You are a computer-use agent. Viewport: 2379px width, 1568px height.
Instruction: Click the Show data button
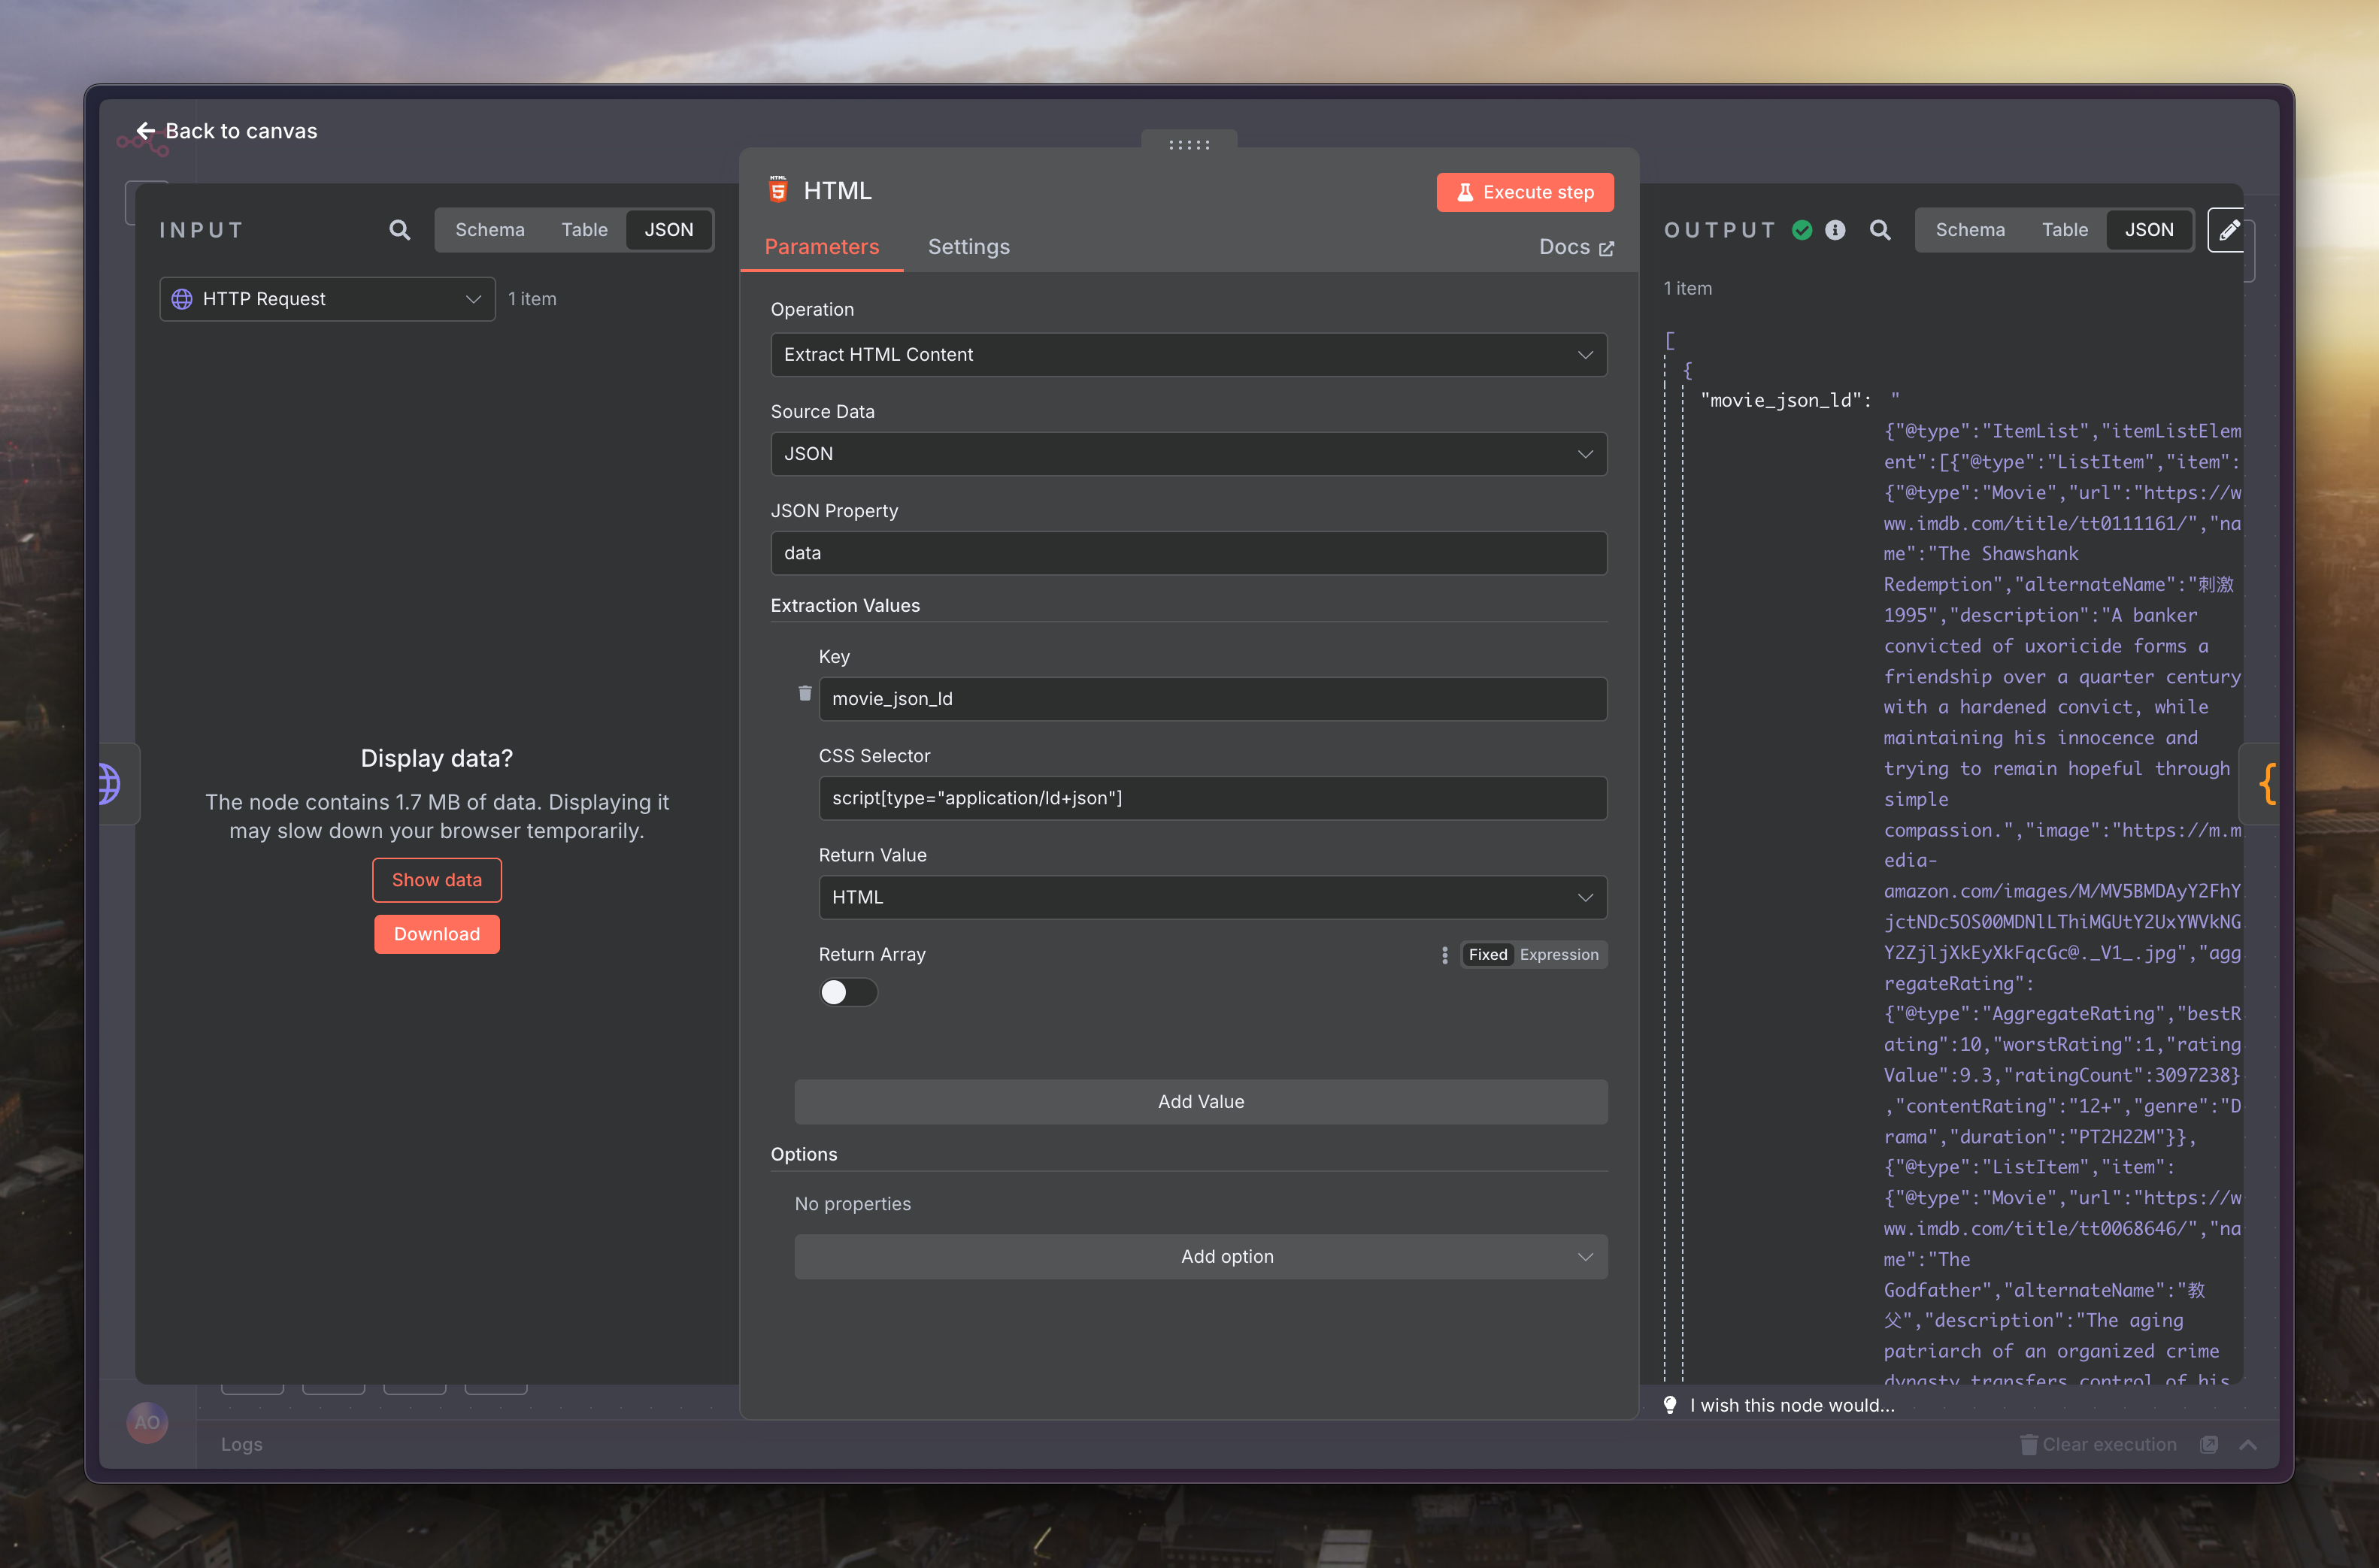pos(436,880)
